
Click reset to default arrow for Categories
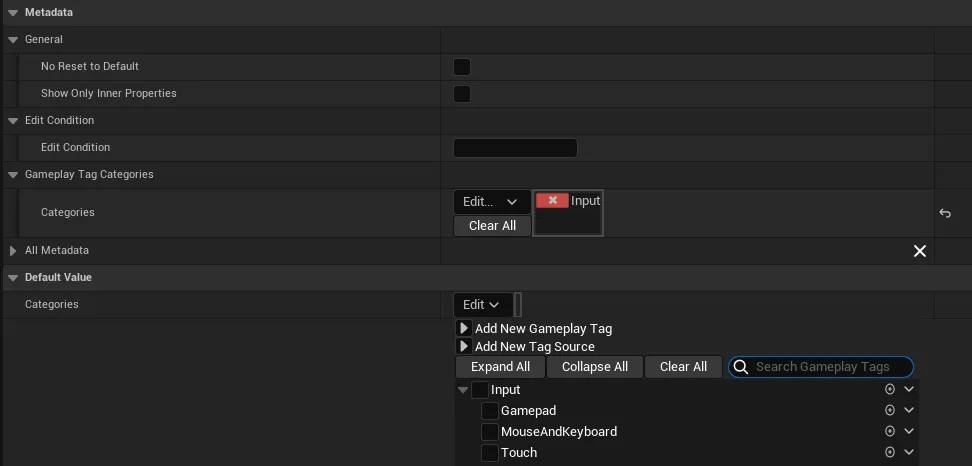pyautogui.click(x=945, y=213)
